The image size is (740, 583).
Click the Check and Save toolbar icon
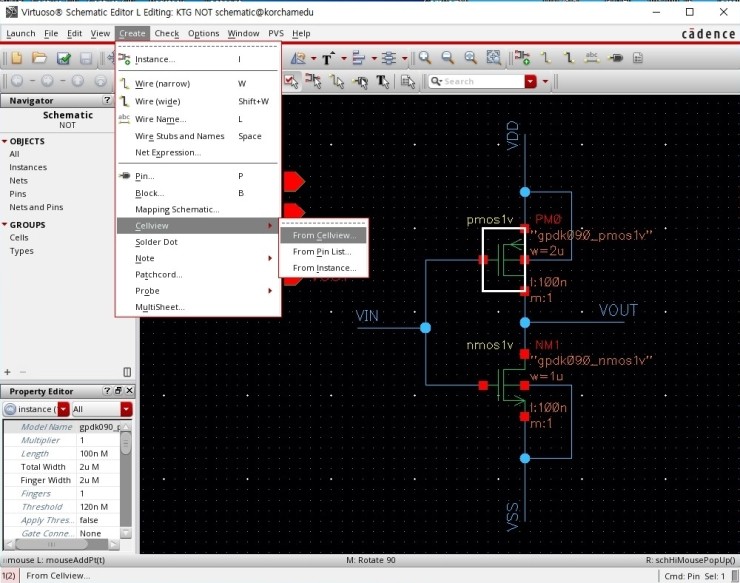(x=63, y=58)
